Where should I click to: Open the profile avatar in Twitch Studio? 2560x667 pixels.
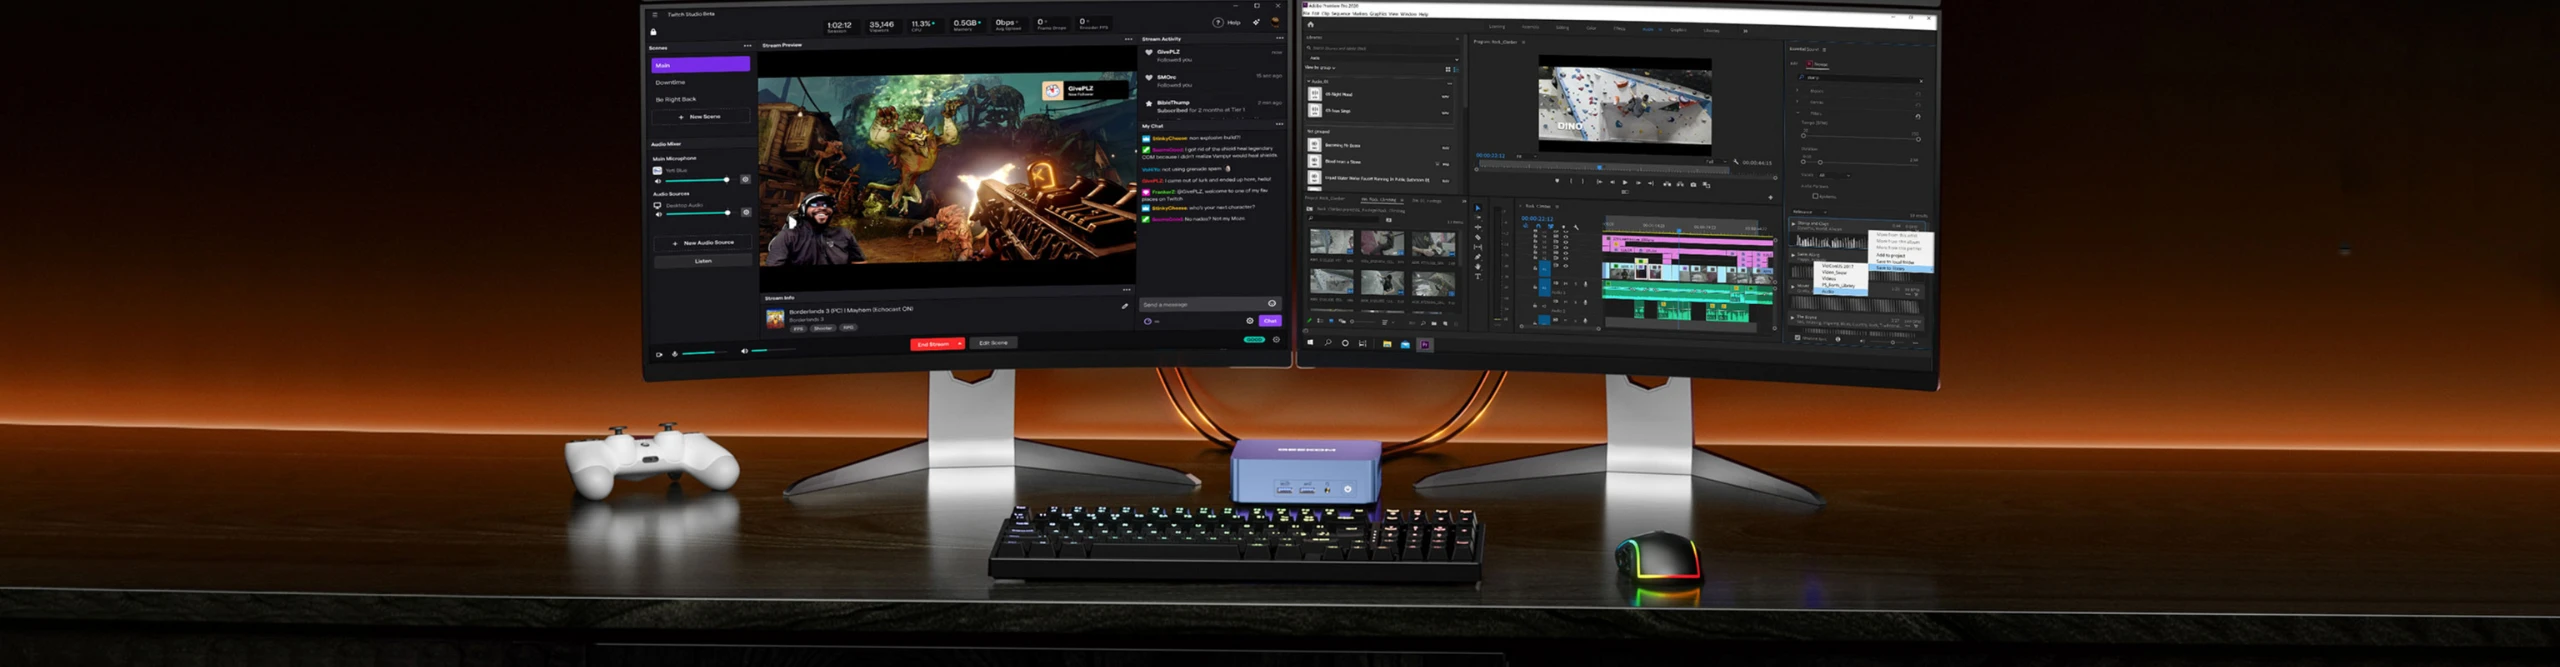(1275, 22)
